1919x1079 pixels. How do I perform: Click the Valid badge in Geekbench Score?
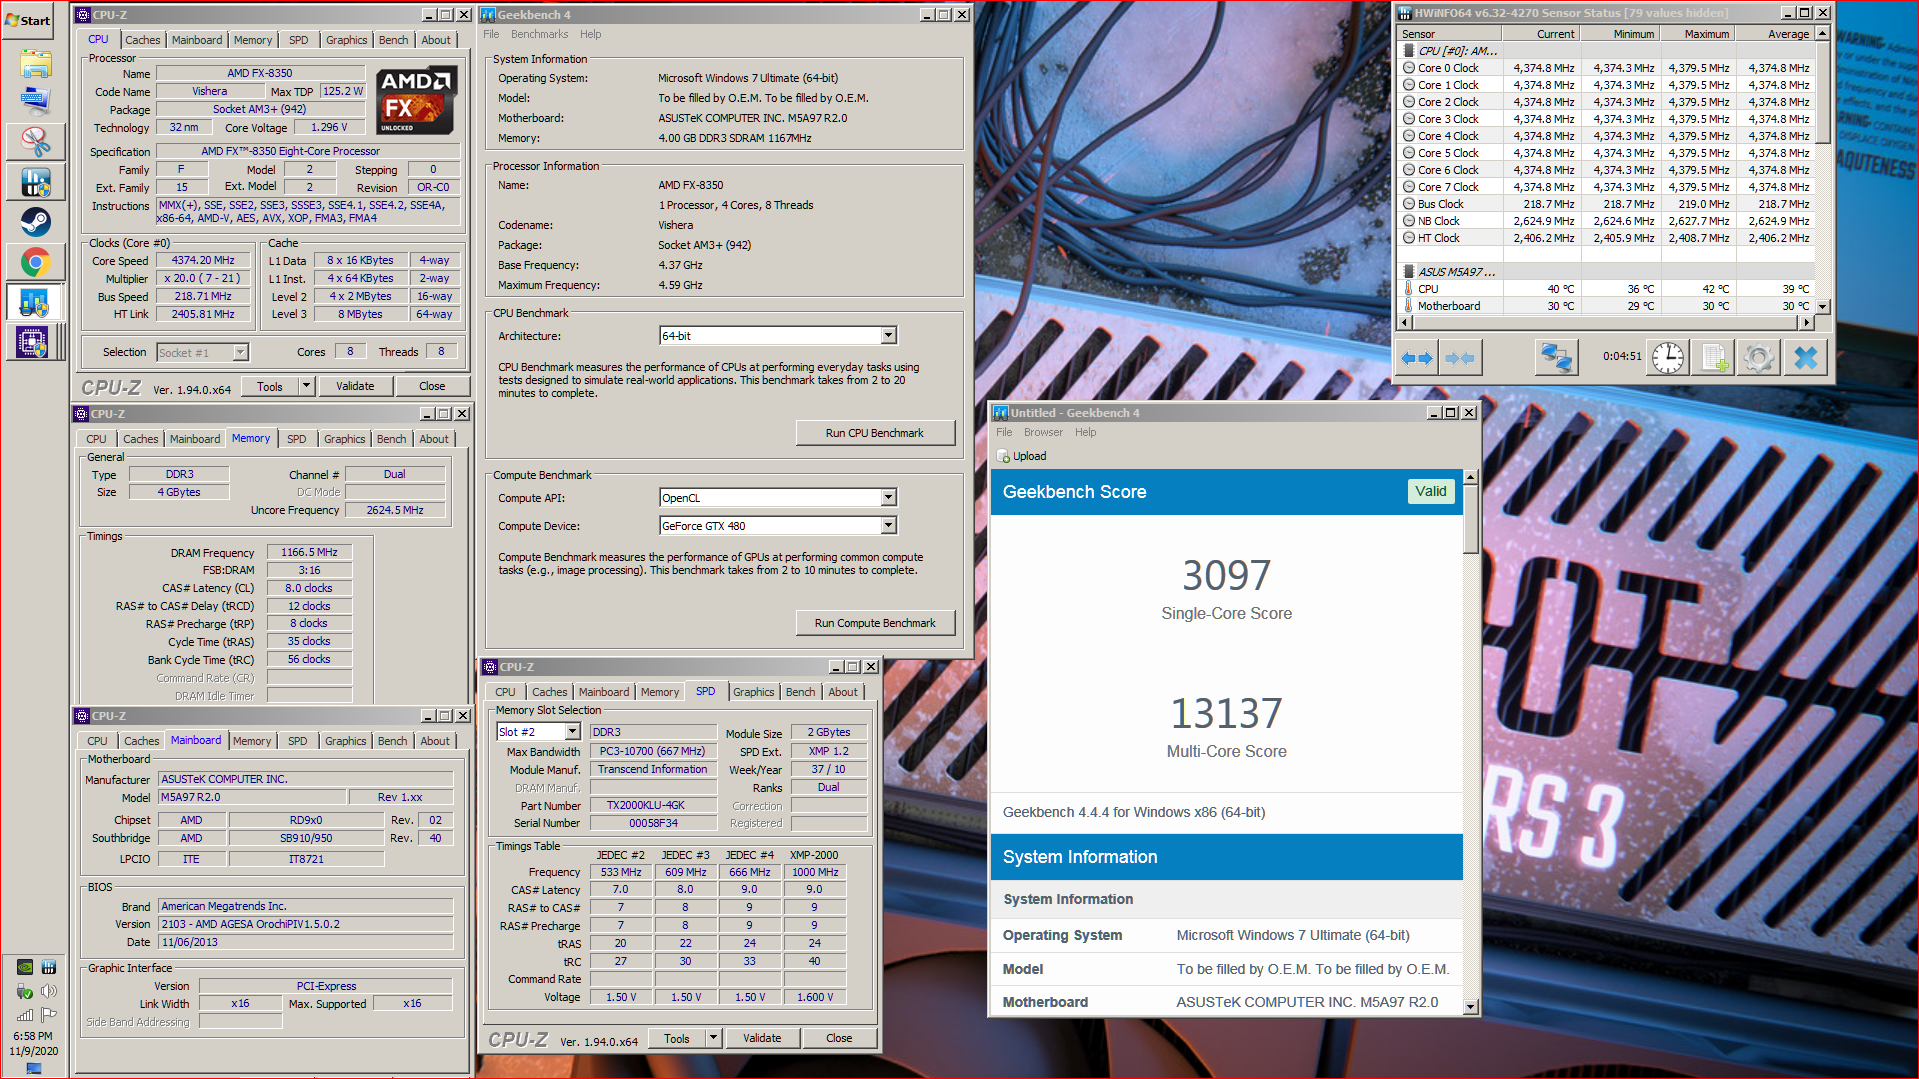coord(1430,491)
